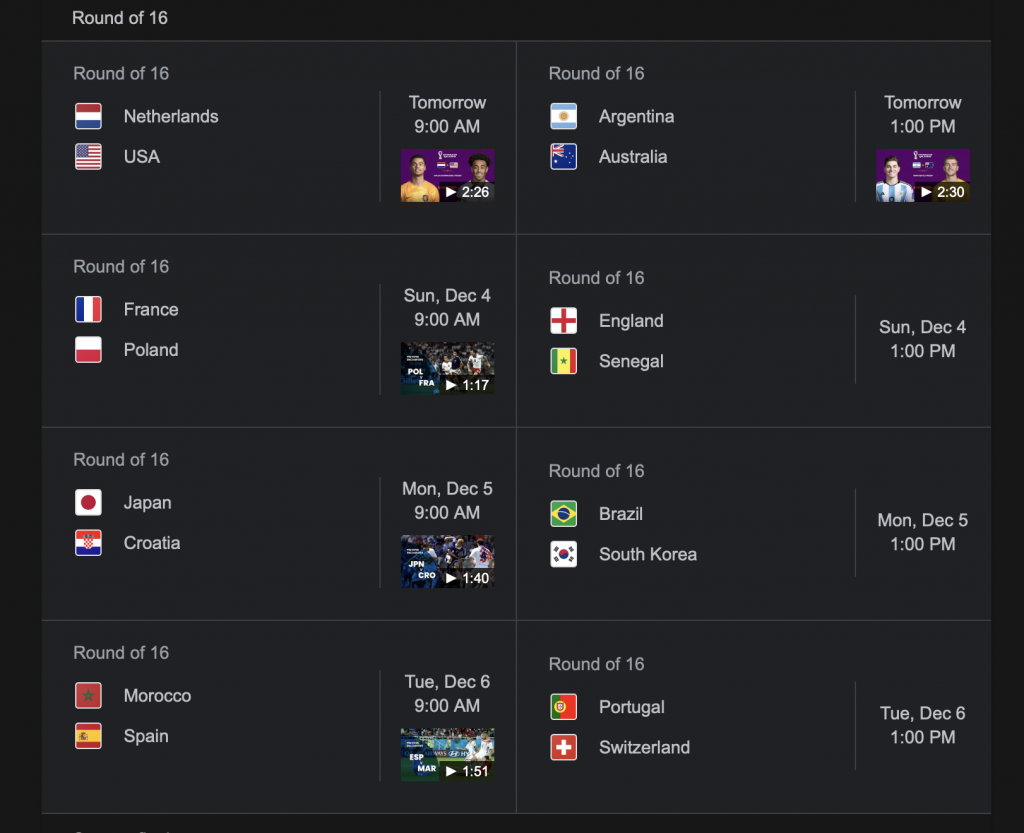
Task: Click the USA flag icon
Action: coord(88,157)
